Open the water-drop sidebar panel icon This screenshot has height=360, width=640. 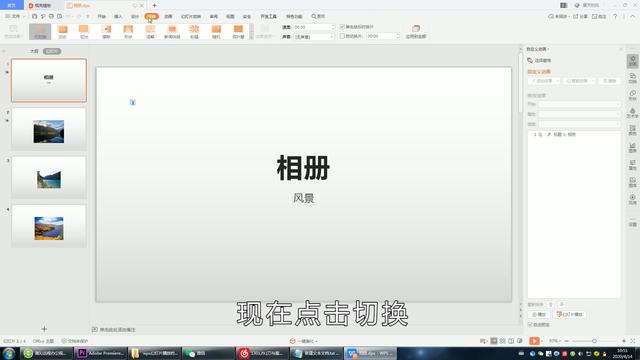point(633,113)
